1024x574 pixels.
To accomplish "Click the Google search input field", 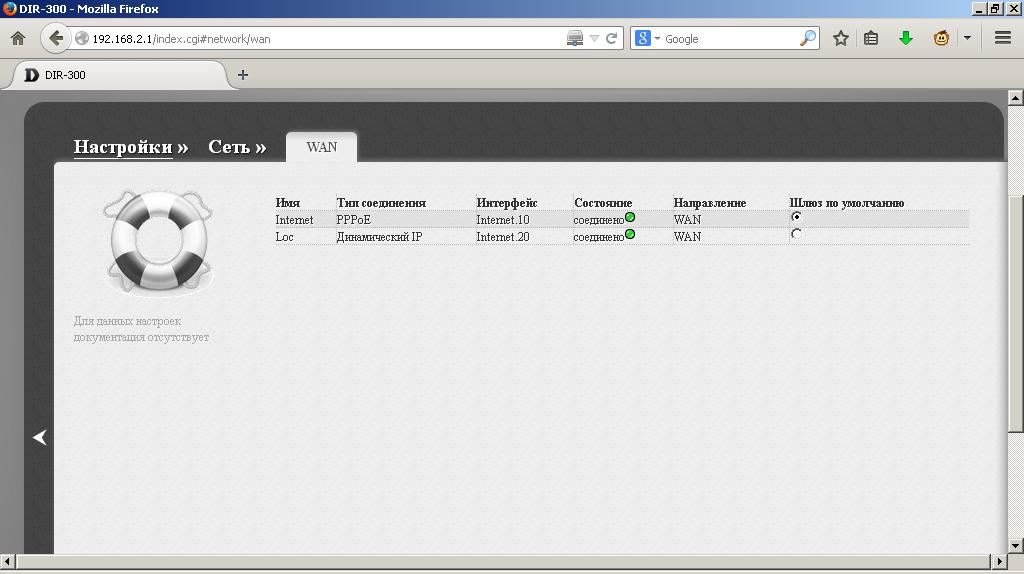I will tap(730, 39).
